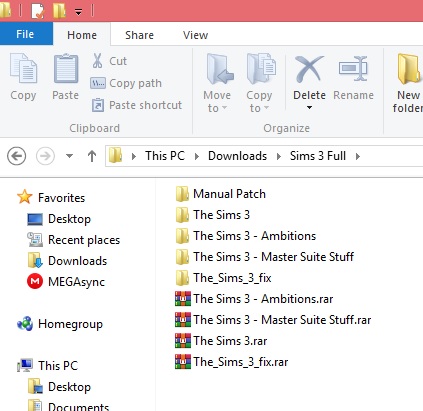Open the Delete options dropdown arrow
This screenshot has width=423, height=411.
click(309, 108)
